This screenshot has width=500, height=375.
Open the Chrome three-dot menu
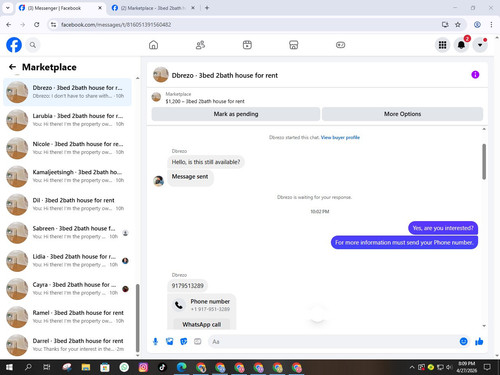point(491,25)
